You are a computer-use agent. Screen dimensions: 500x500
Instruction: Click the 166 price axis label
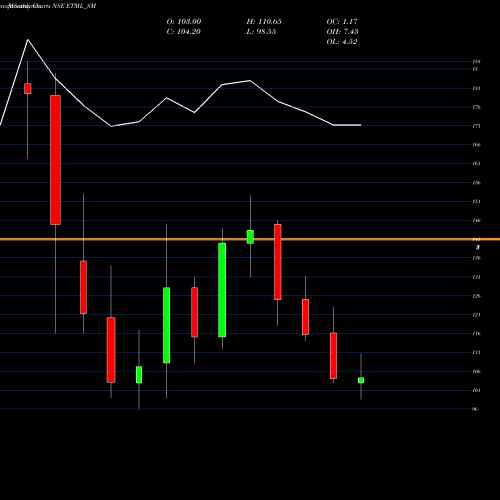(x=476, y=145)
